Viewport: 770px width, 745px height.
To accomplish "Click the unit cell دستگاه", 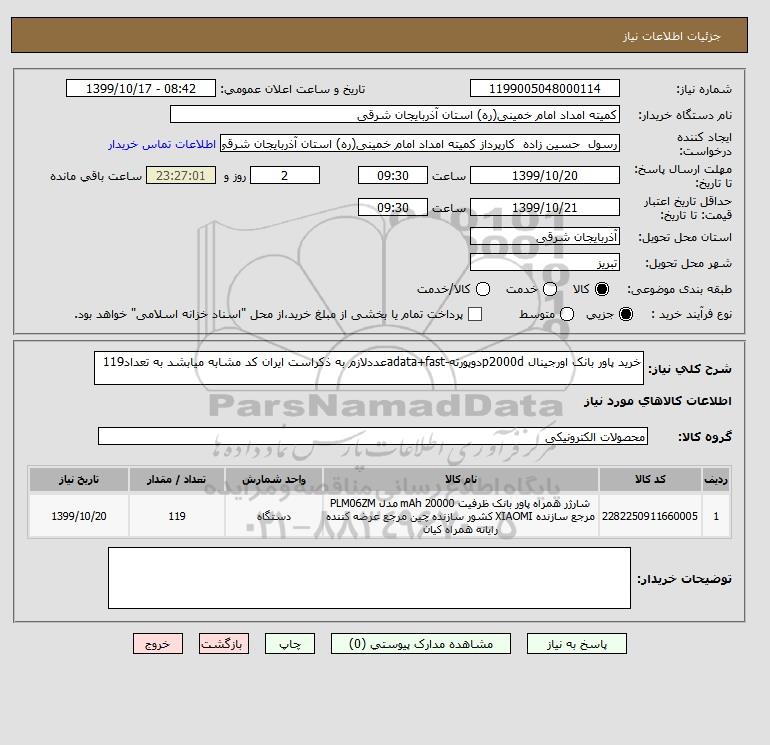I will (274, 516).
